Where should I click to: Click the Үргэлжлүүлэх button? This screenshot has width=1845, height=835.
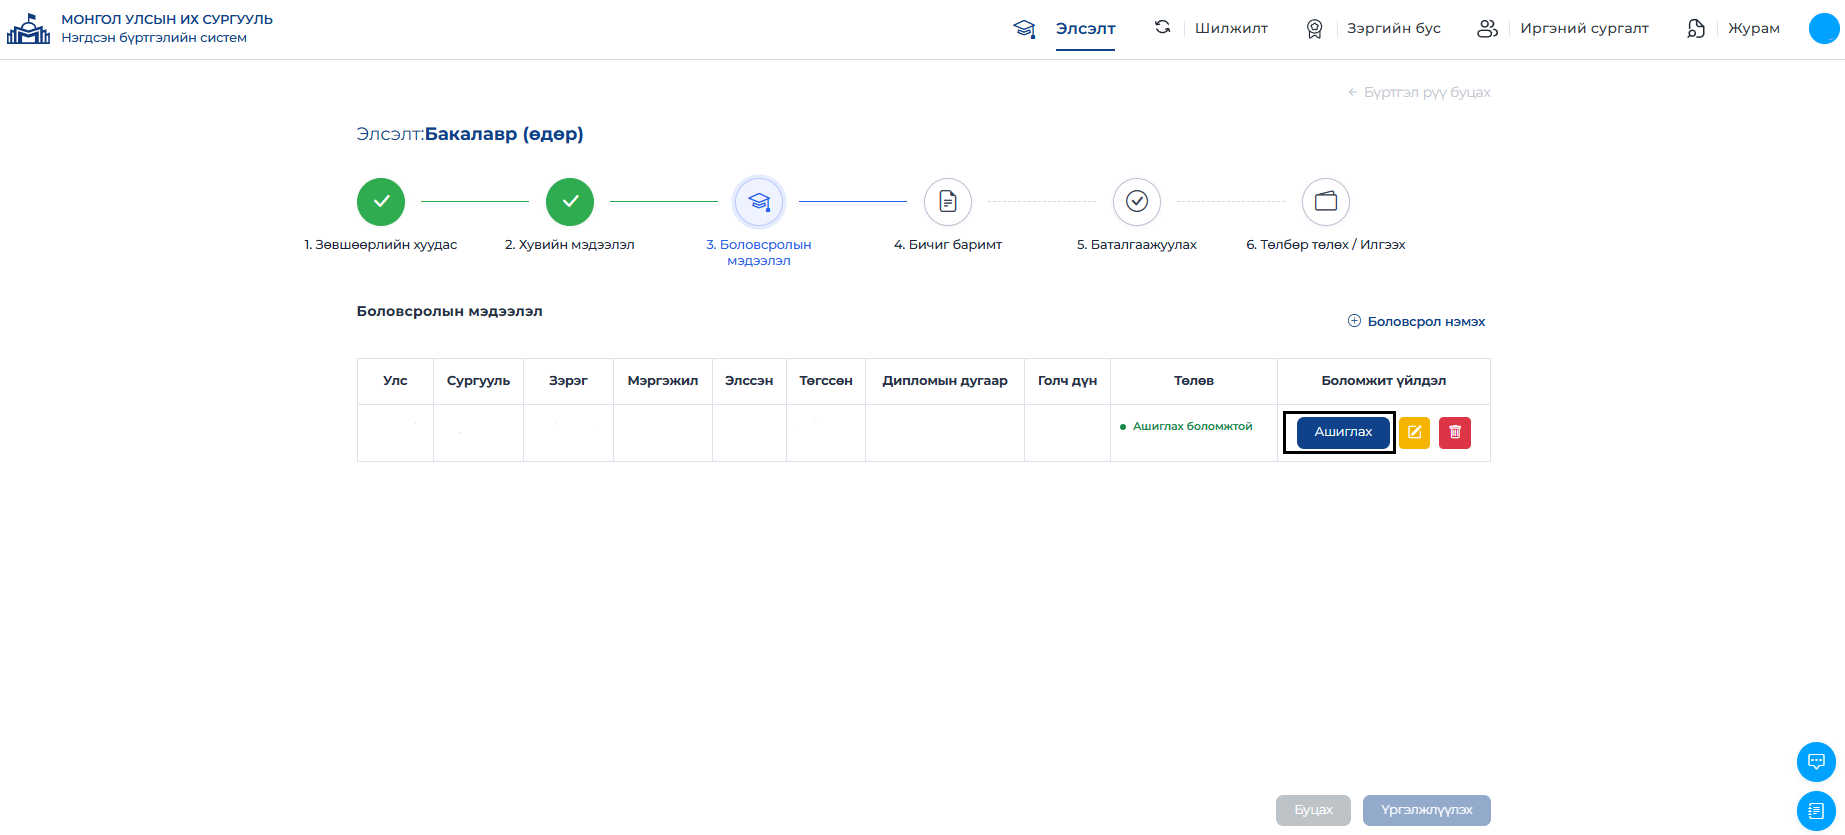click(x=1427, y=810)
